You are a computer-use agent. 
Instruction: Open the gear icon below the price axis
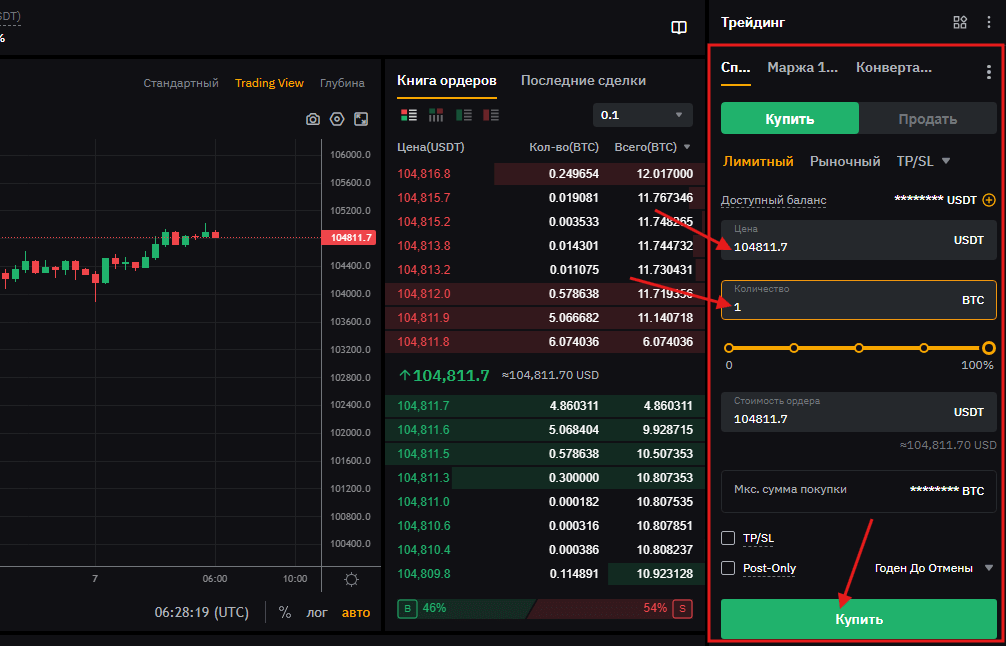click(x=351, y=579)
